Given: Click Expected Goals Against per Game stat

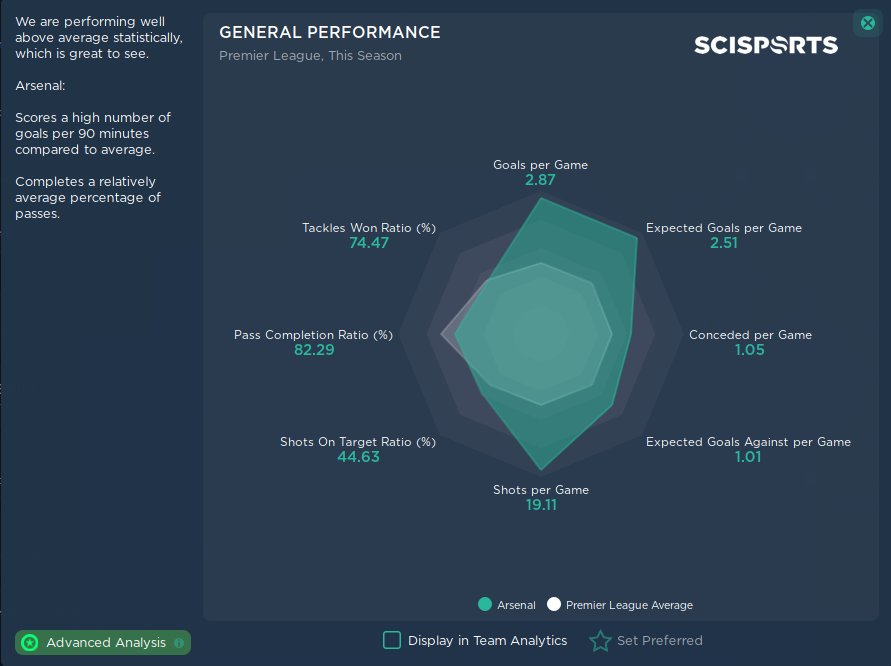Looking at the screenshot, I should [x=748, y=449].
